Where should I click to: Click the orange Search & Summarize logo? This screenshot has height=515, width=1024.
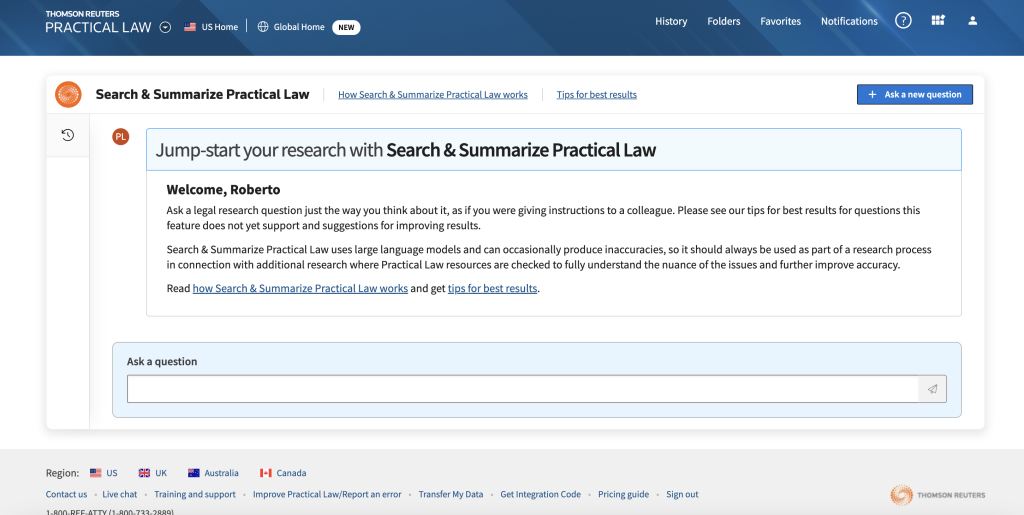68,94
